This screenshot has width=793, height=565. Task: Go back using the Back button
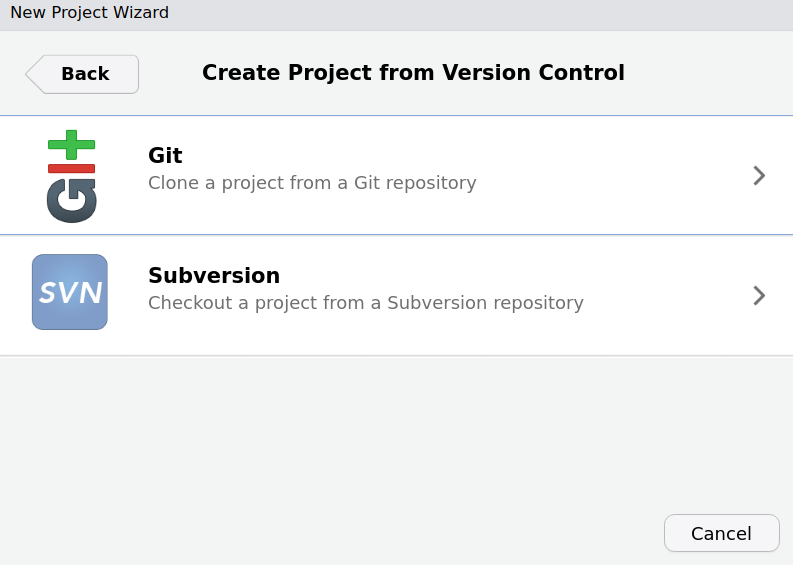pyautogui.click(x=85, y=74)
